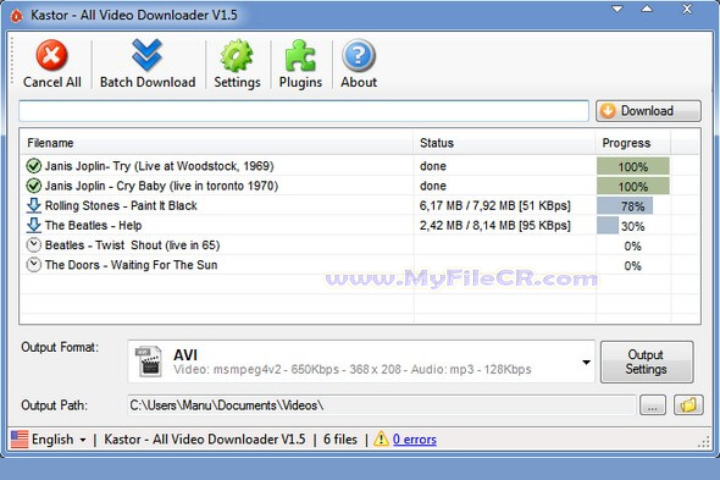The height and width of the screenshot is (480, 720).
Task: Click 'done' status of Janis Joplin- Try
Action: (433, 166)
